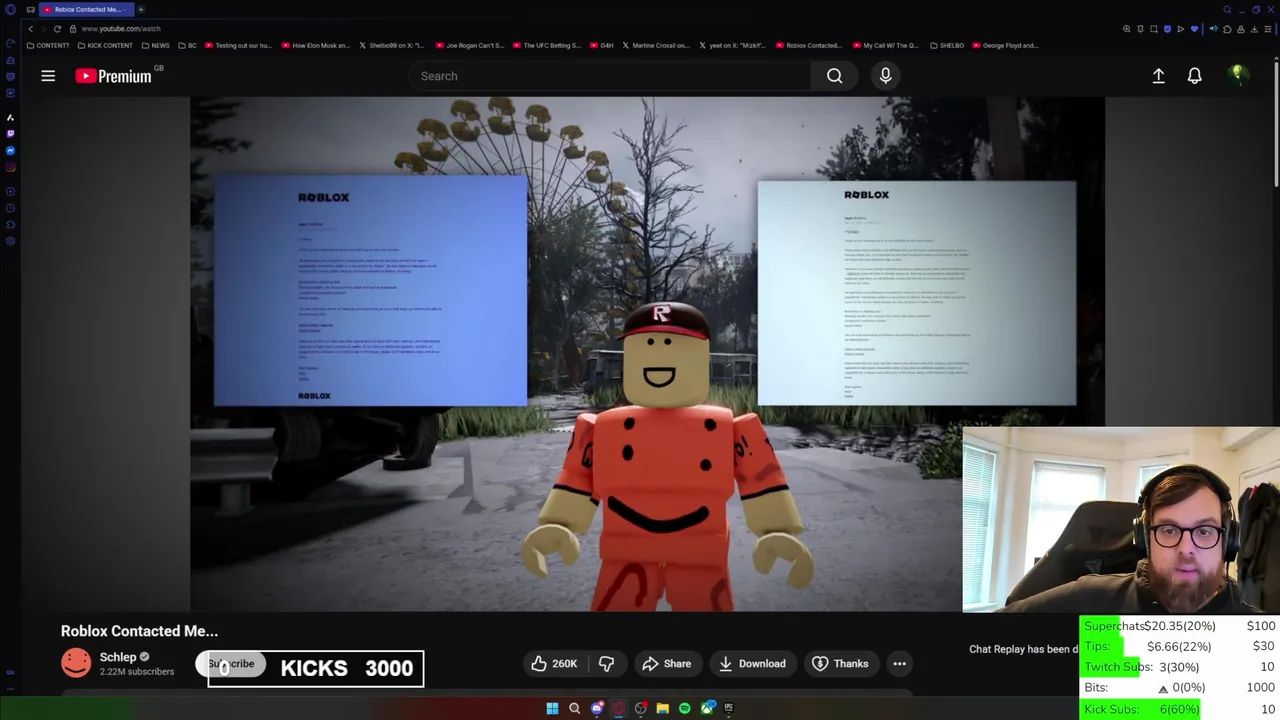This screenshot has width=1280, height=720.
Task: Share the video
Action: pyautogui.click(x=667, y=664)
